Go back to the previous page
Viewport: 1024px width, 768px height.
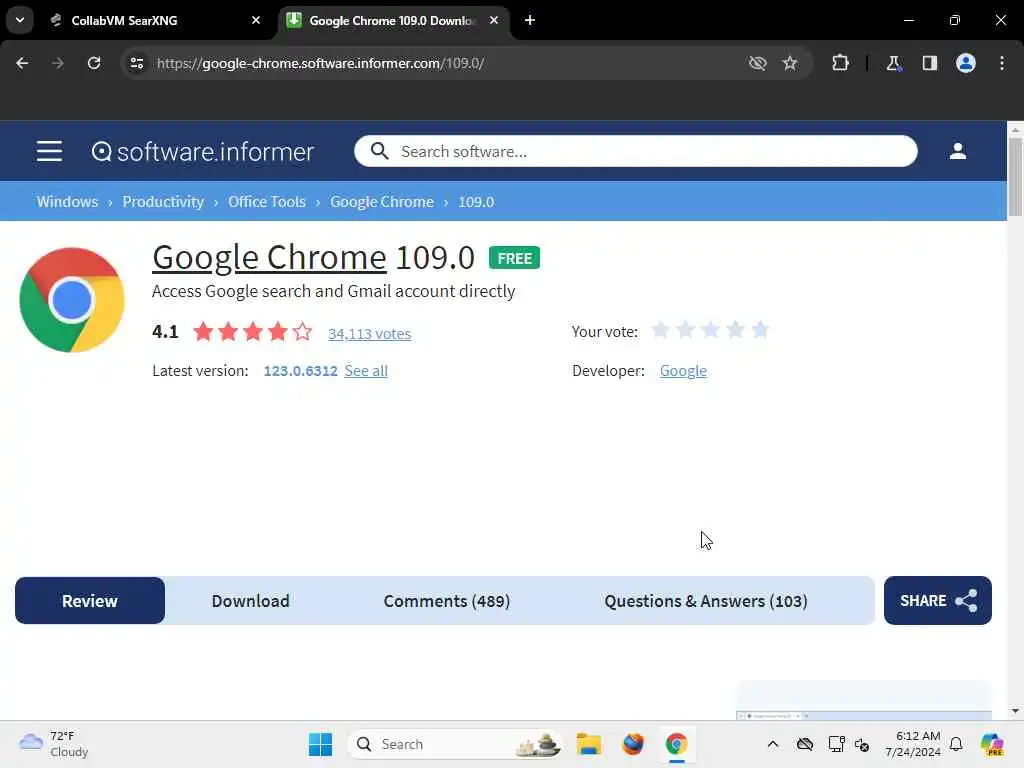pos(22,63)
